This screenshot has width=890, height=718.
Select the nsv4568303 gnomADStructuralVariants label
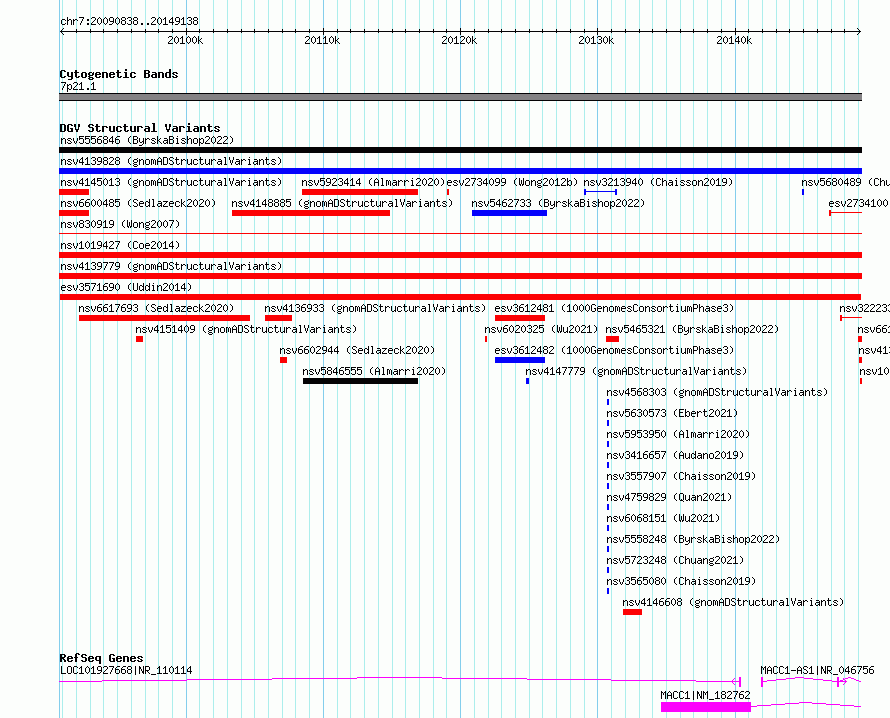tap(717, 392)
